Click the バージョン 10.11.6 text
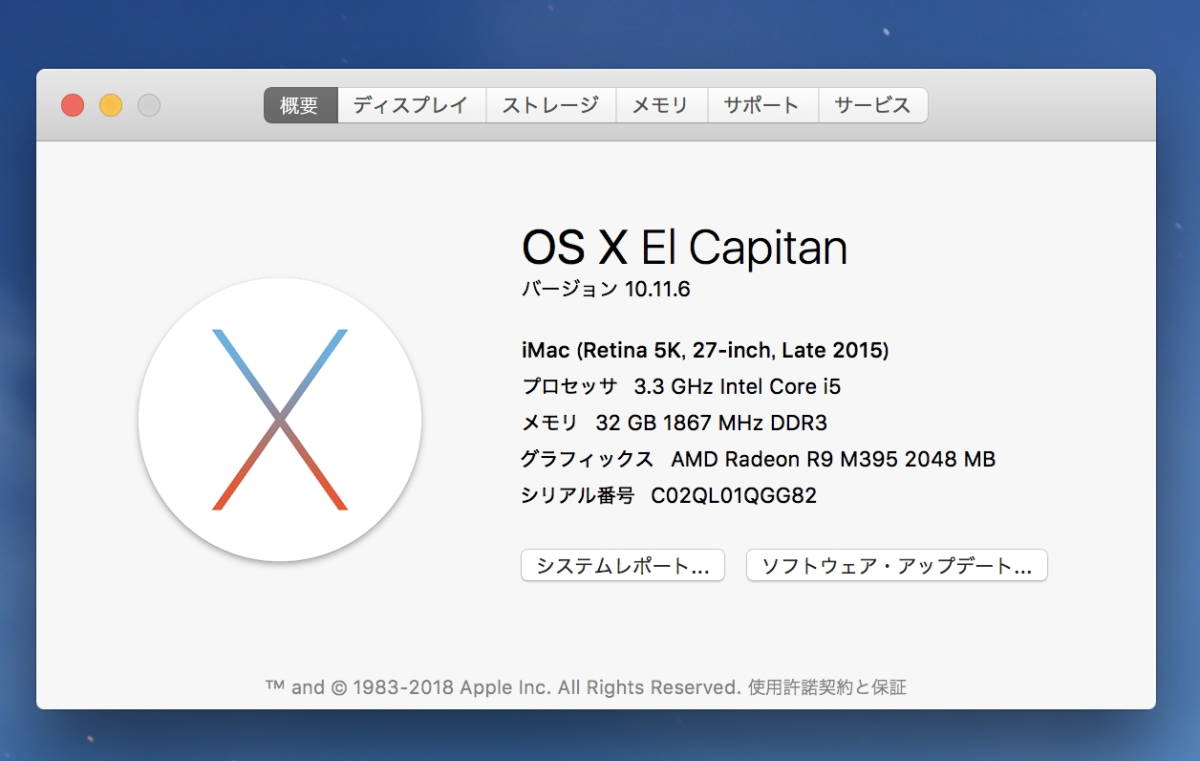The height and width of the screenshot is (761, 1200). (606, 289)
